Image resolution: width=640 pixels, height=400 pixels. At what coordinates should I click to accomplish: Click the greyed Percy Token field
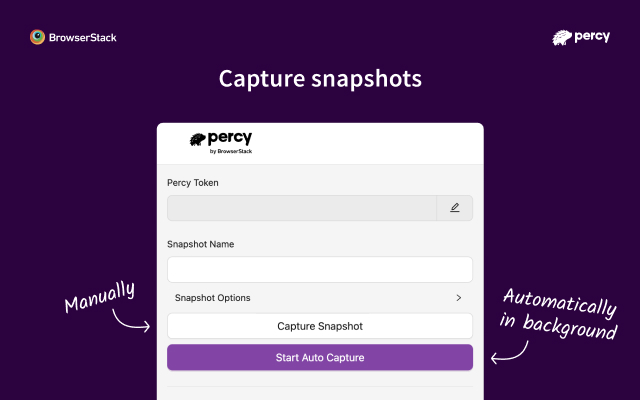coord(301,208)
